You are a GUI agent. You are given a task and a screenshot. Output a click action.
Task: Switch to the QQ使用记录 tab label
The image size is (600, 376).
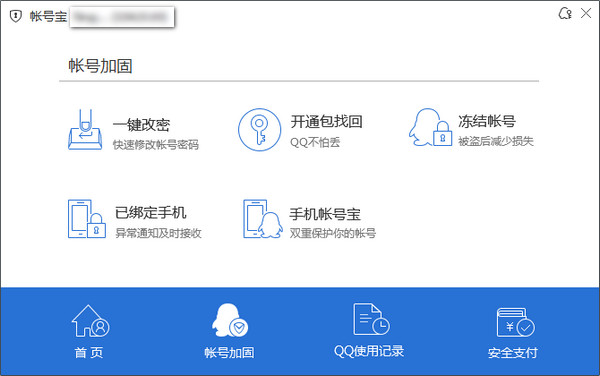click(369, 351)
